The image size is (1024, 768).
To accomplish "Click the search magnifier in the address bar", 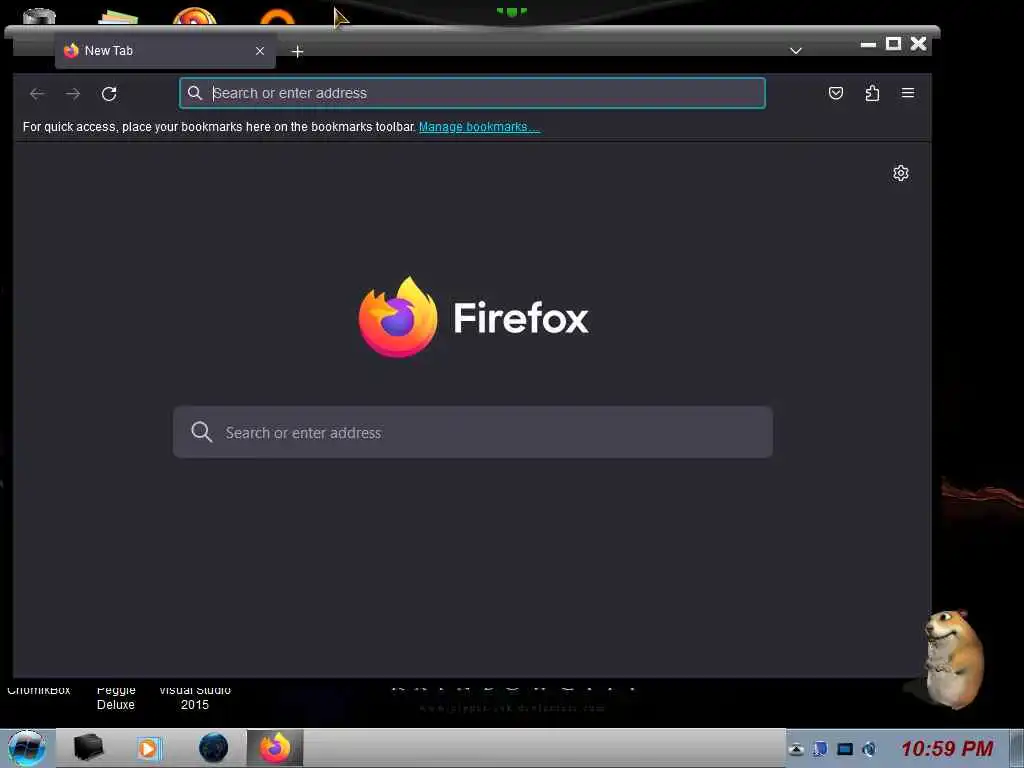I will [195, 93].
